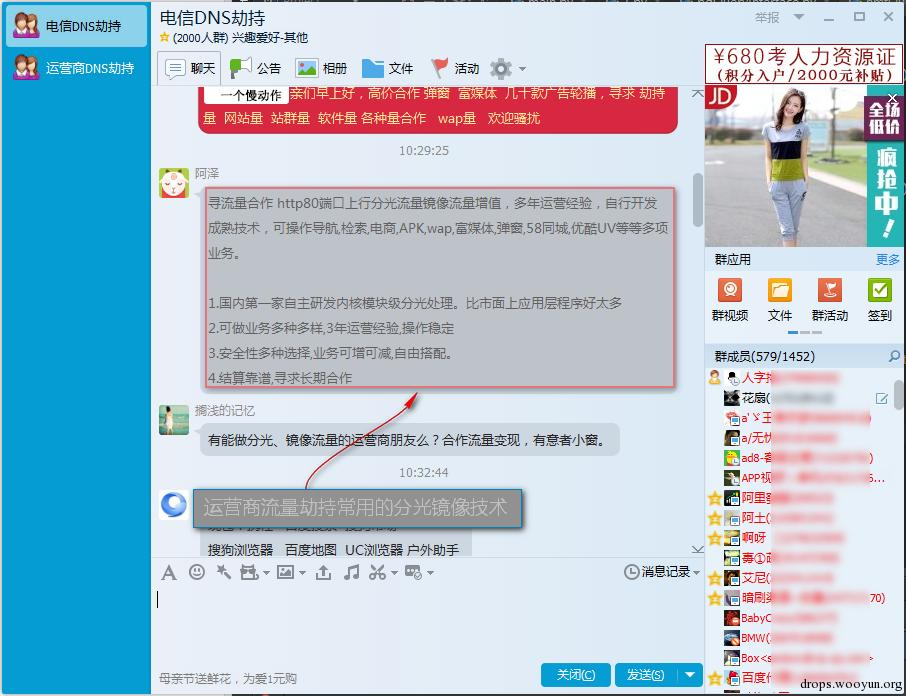
Task: Click the 母亲节送鲜花 promo link
Action: (228, 679)
